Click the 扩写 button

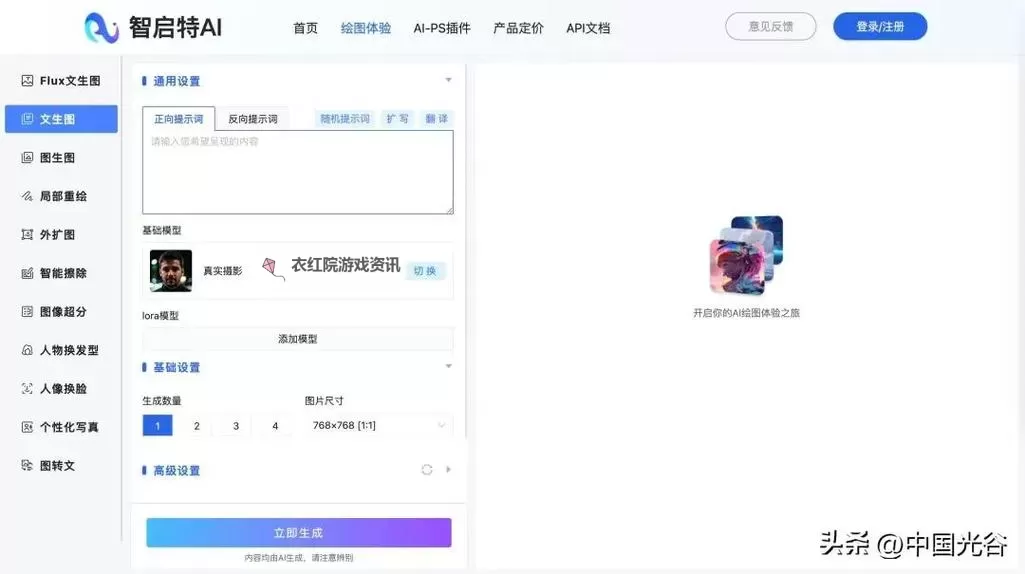click(x=397, y=118)
